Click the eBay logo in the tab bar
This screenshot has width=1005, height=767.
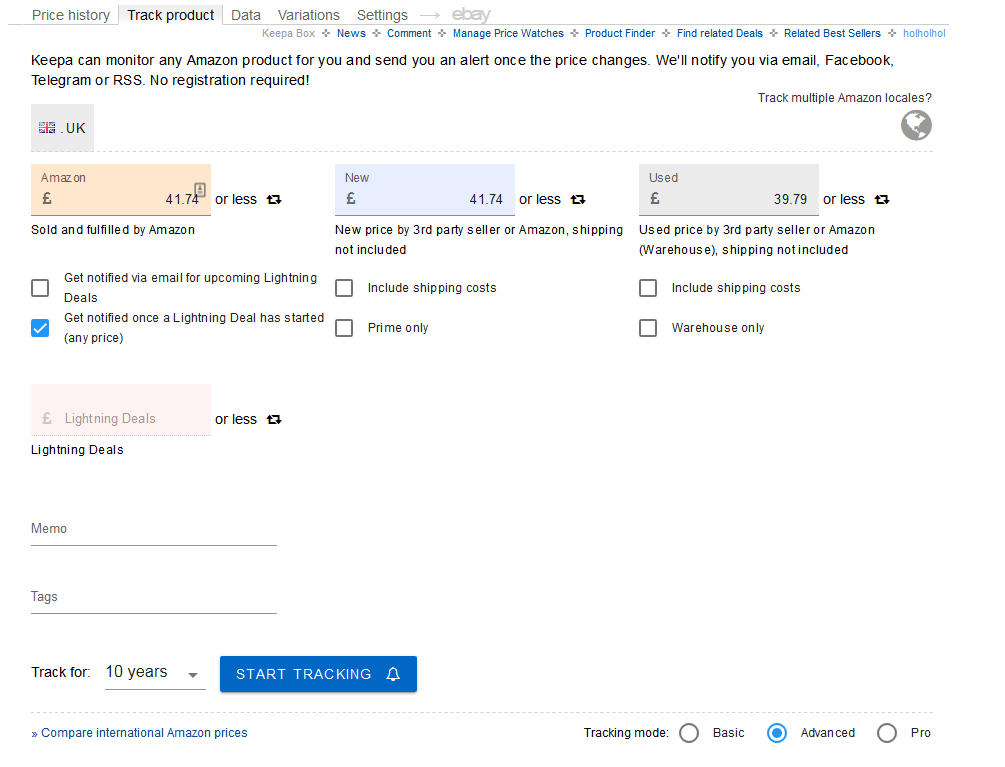[x=471, y=15]
